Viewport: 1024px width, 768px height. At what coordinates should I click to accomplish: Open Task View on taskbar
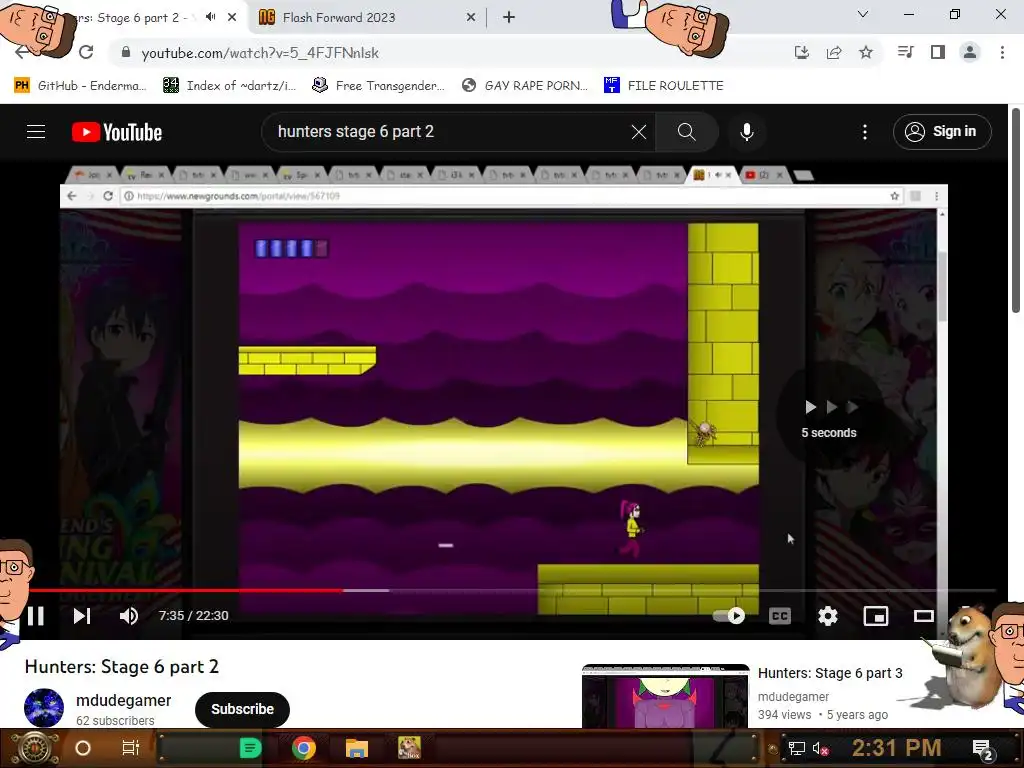coord(131,748)
